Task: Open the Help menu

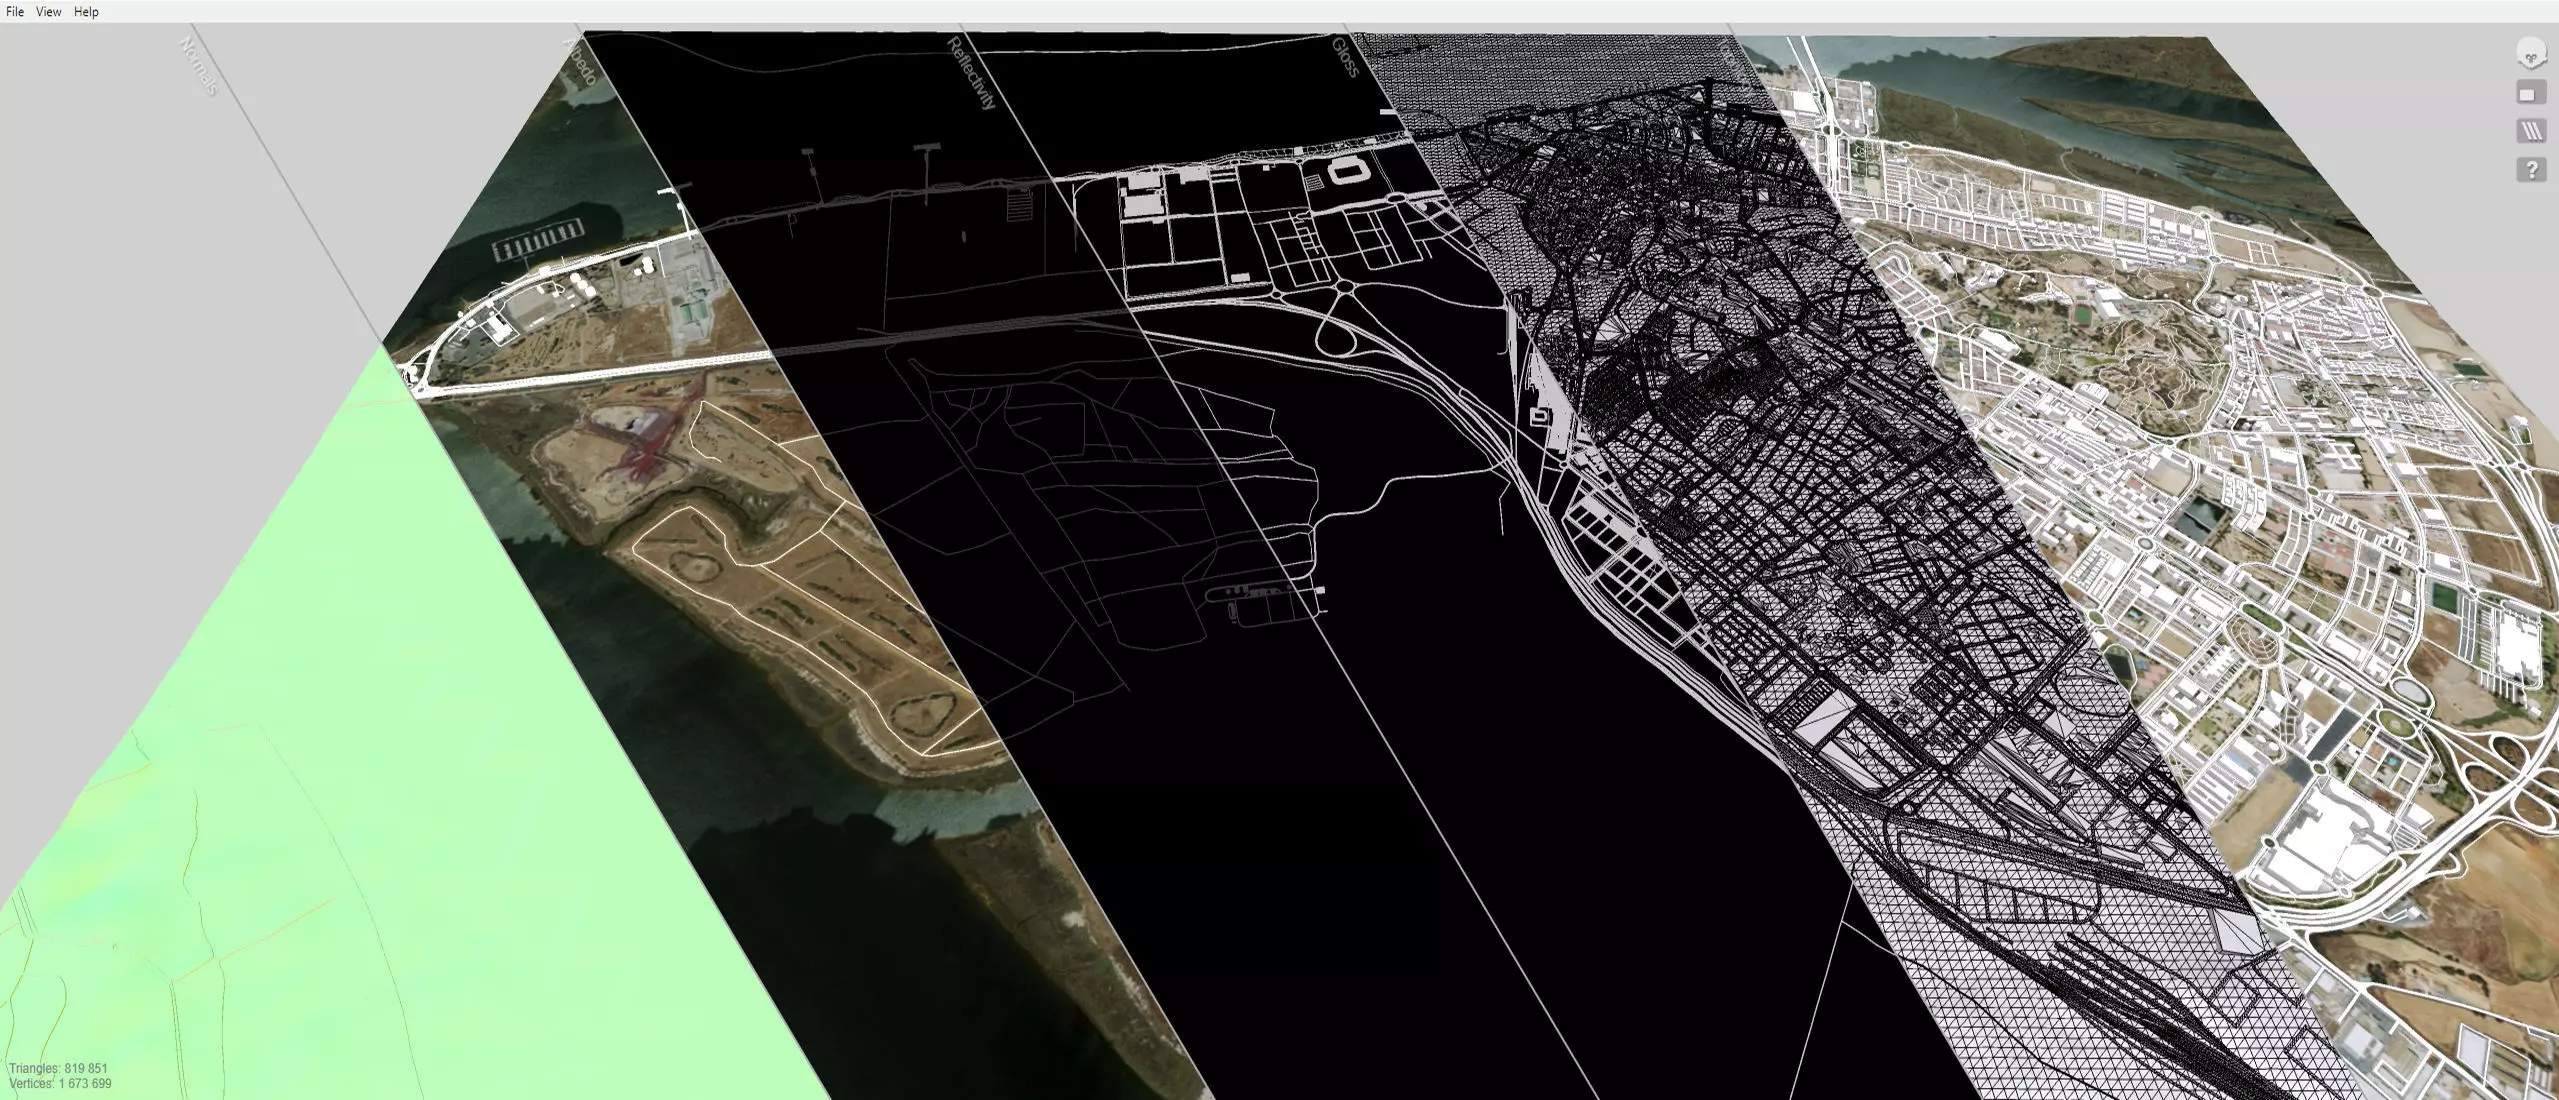Action: click(86, 12)
